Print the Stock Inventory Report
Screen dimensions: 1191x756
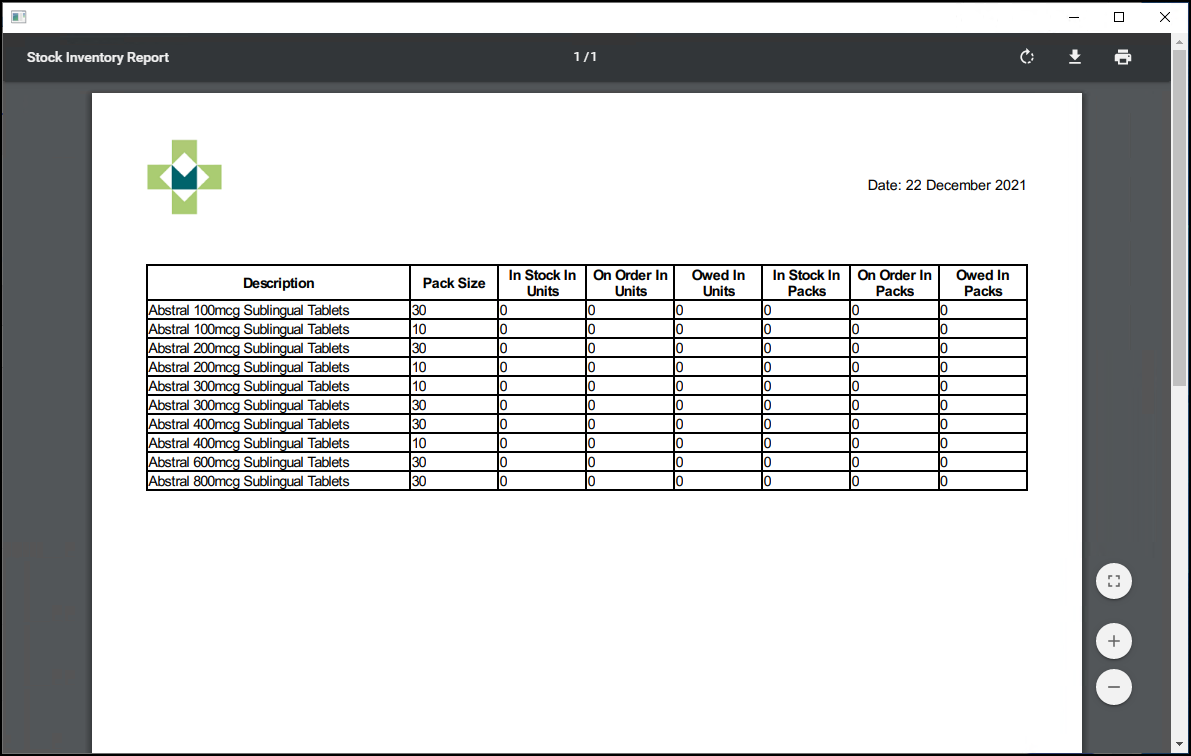click(x=1123, y=57)
